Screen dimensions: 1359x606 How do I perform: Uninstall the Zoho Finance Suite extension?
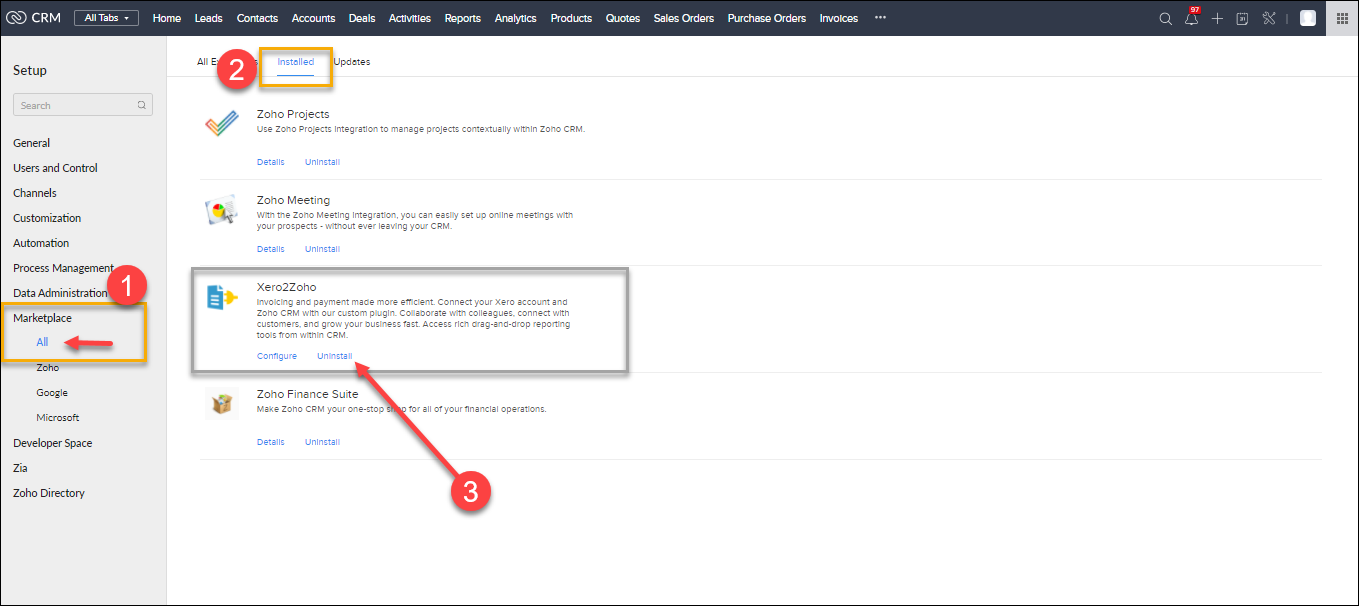[x=323, y=442]
